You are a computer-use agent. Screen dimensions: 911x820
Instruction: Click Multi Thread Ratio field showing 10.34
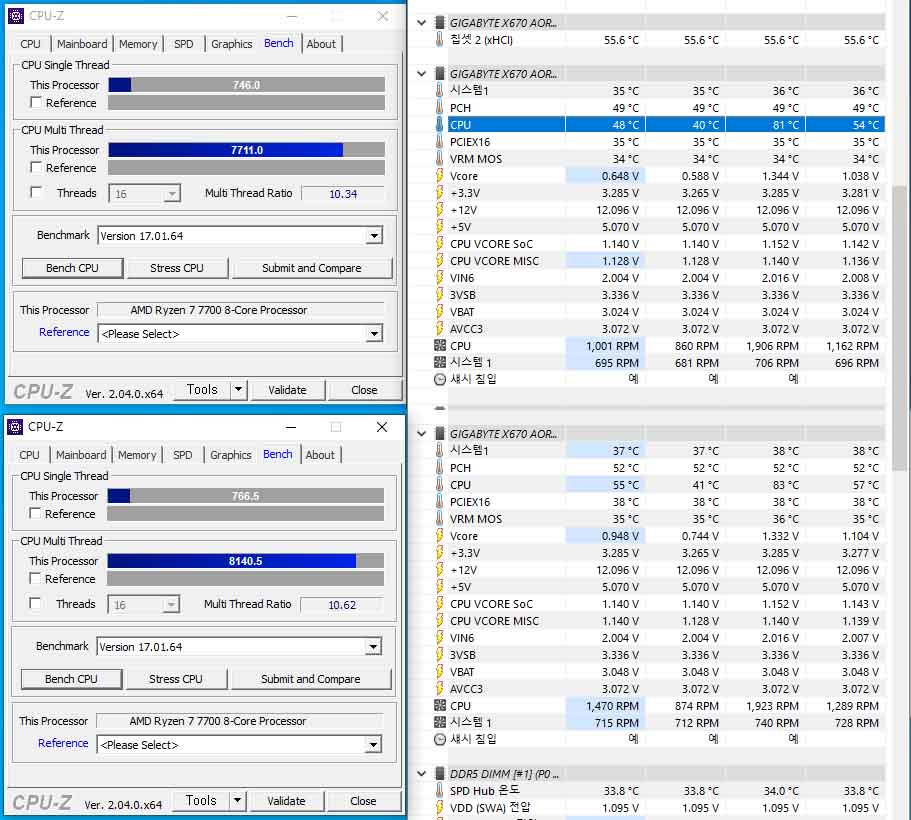tap(343, 194)
